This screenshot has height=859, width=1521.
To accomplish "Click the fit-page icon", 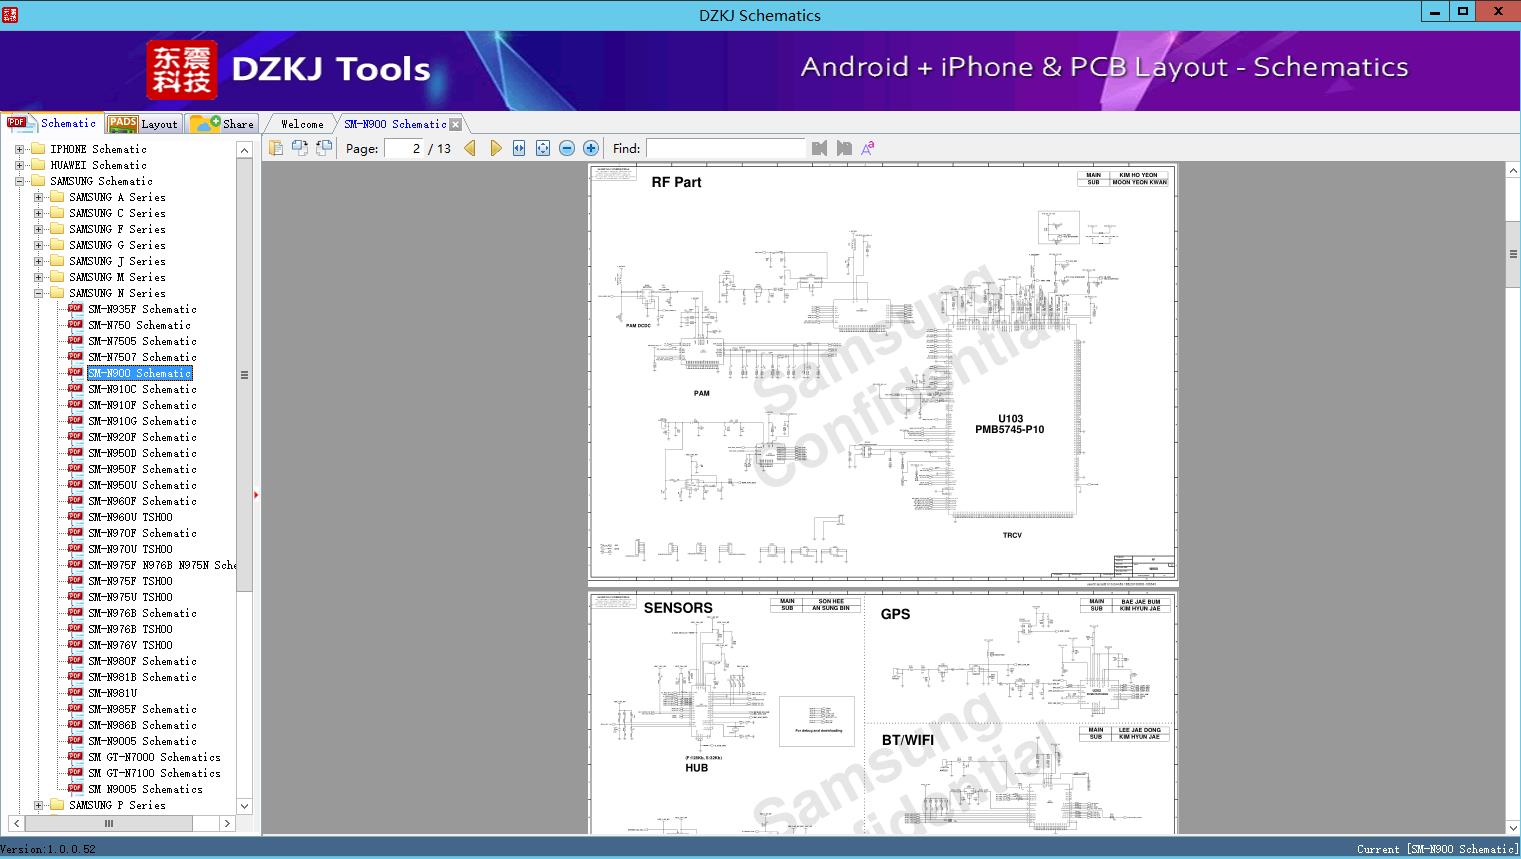I will pos(543,148).
